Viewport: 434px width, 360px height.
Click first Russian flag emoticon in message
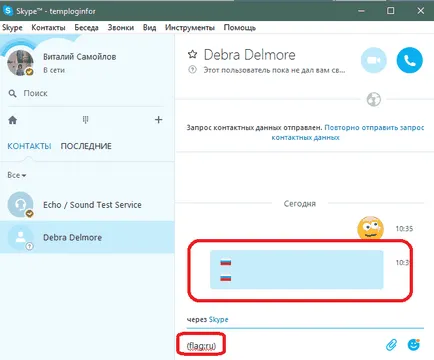tap(226, 263)
